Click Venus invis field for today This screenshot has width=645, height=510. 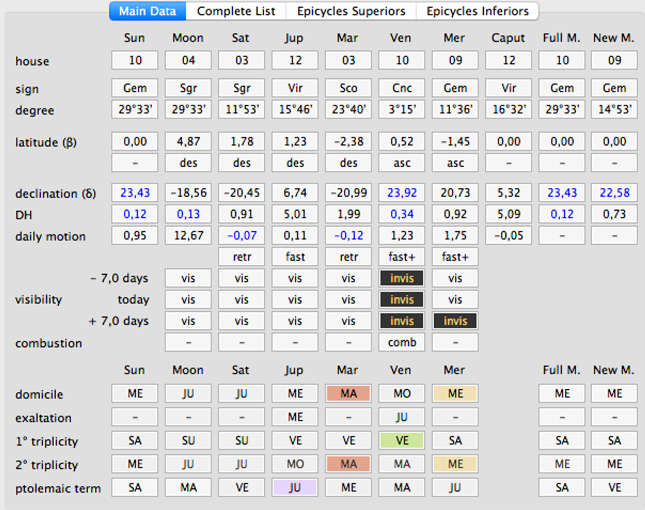pos(402,299)
